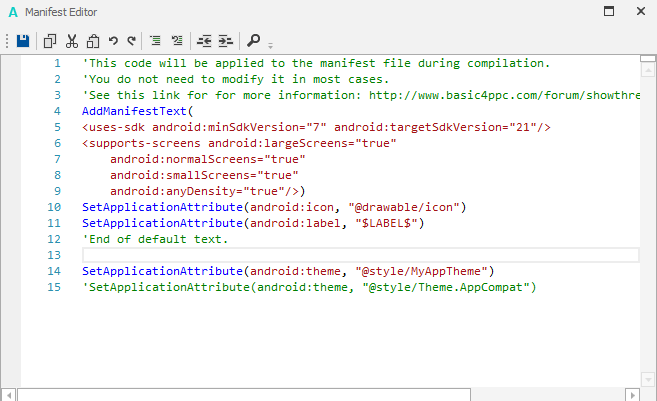Screen dimensions: 657x401
Task: Click the toolbar drag grip handle
Action: pyautogui.click(x=7, y=41)
